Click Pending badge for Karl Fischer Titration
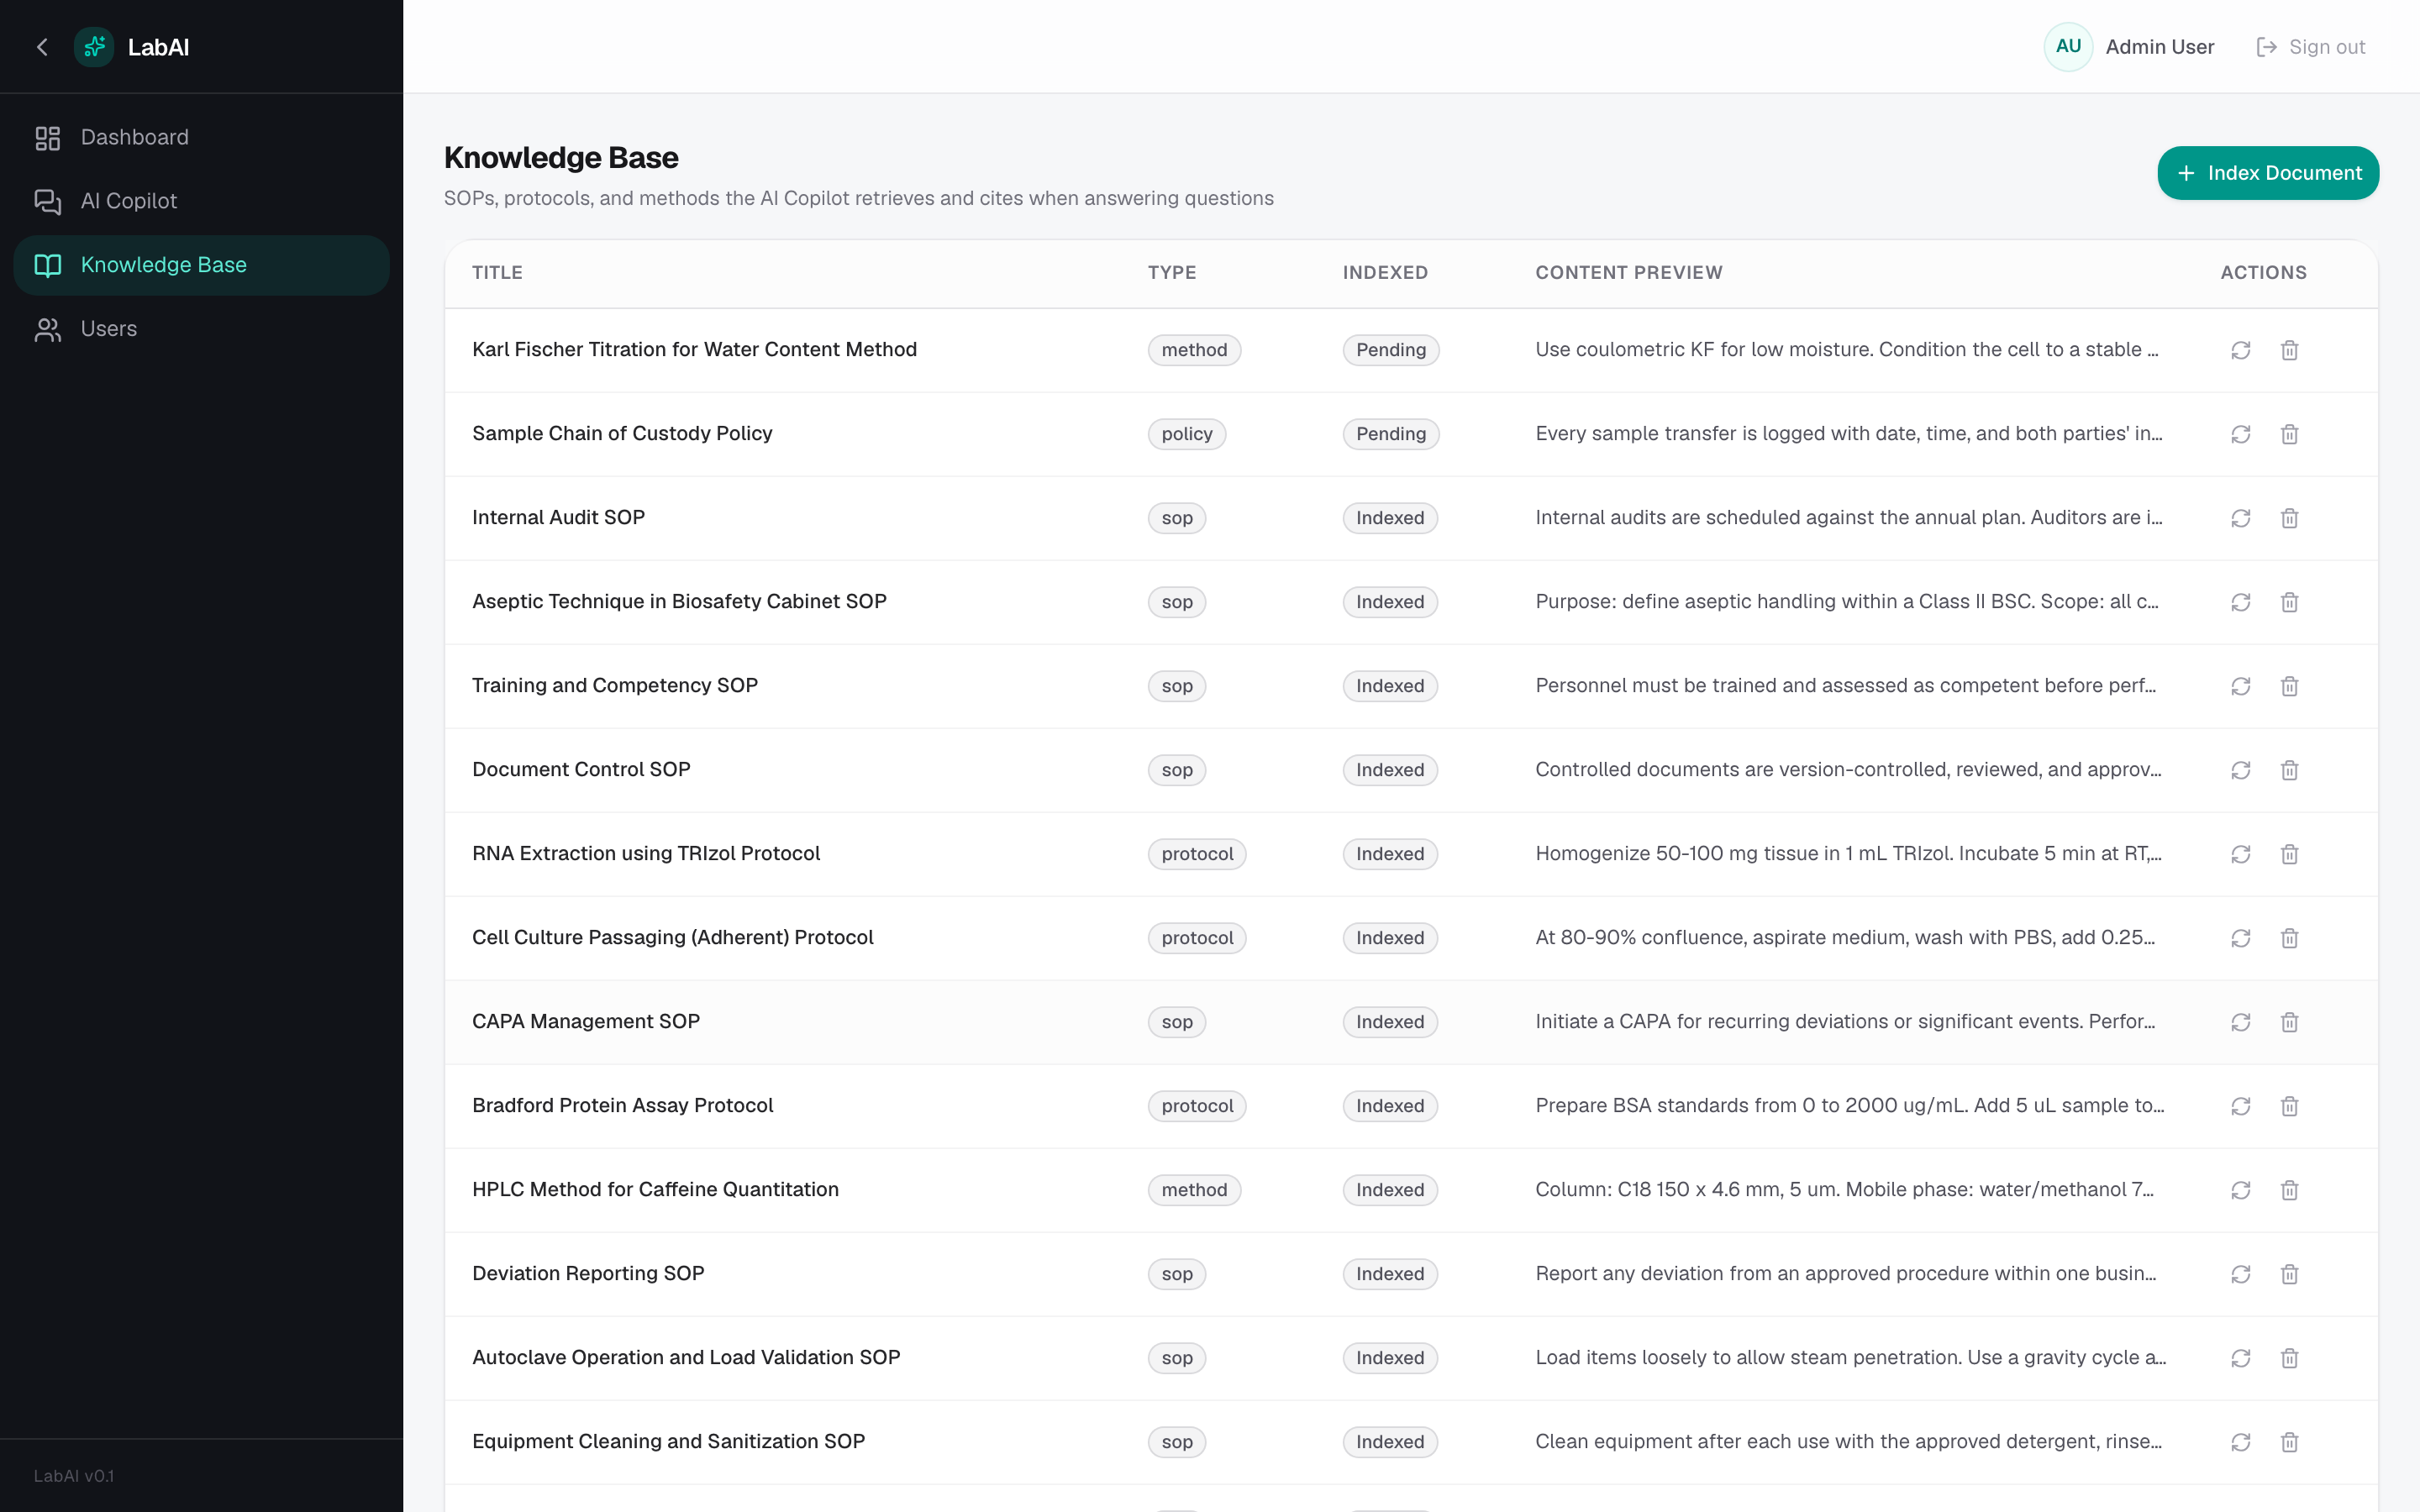Image resolution: width=2420 pixels, height=1512 pixels. click(1391, 350)
